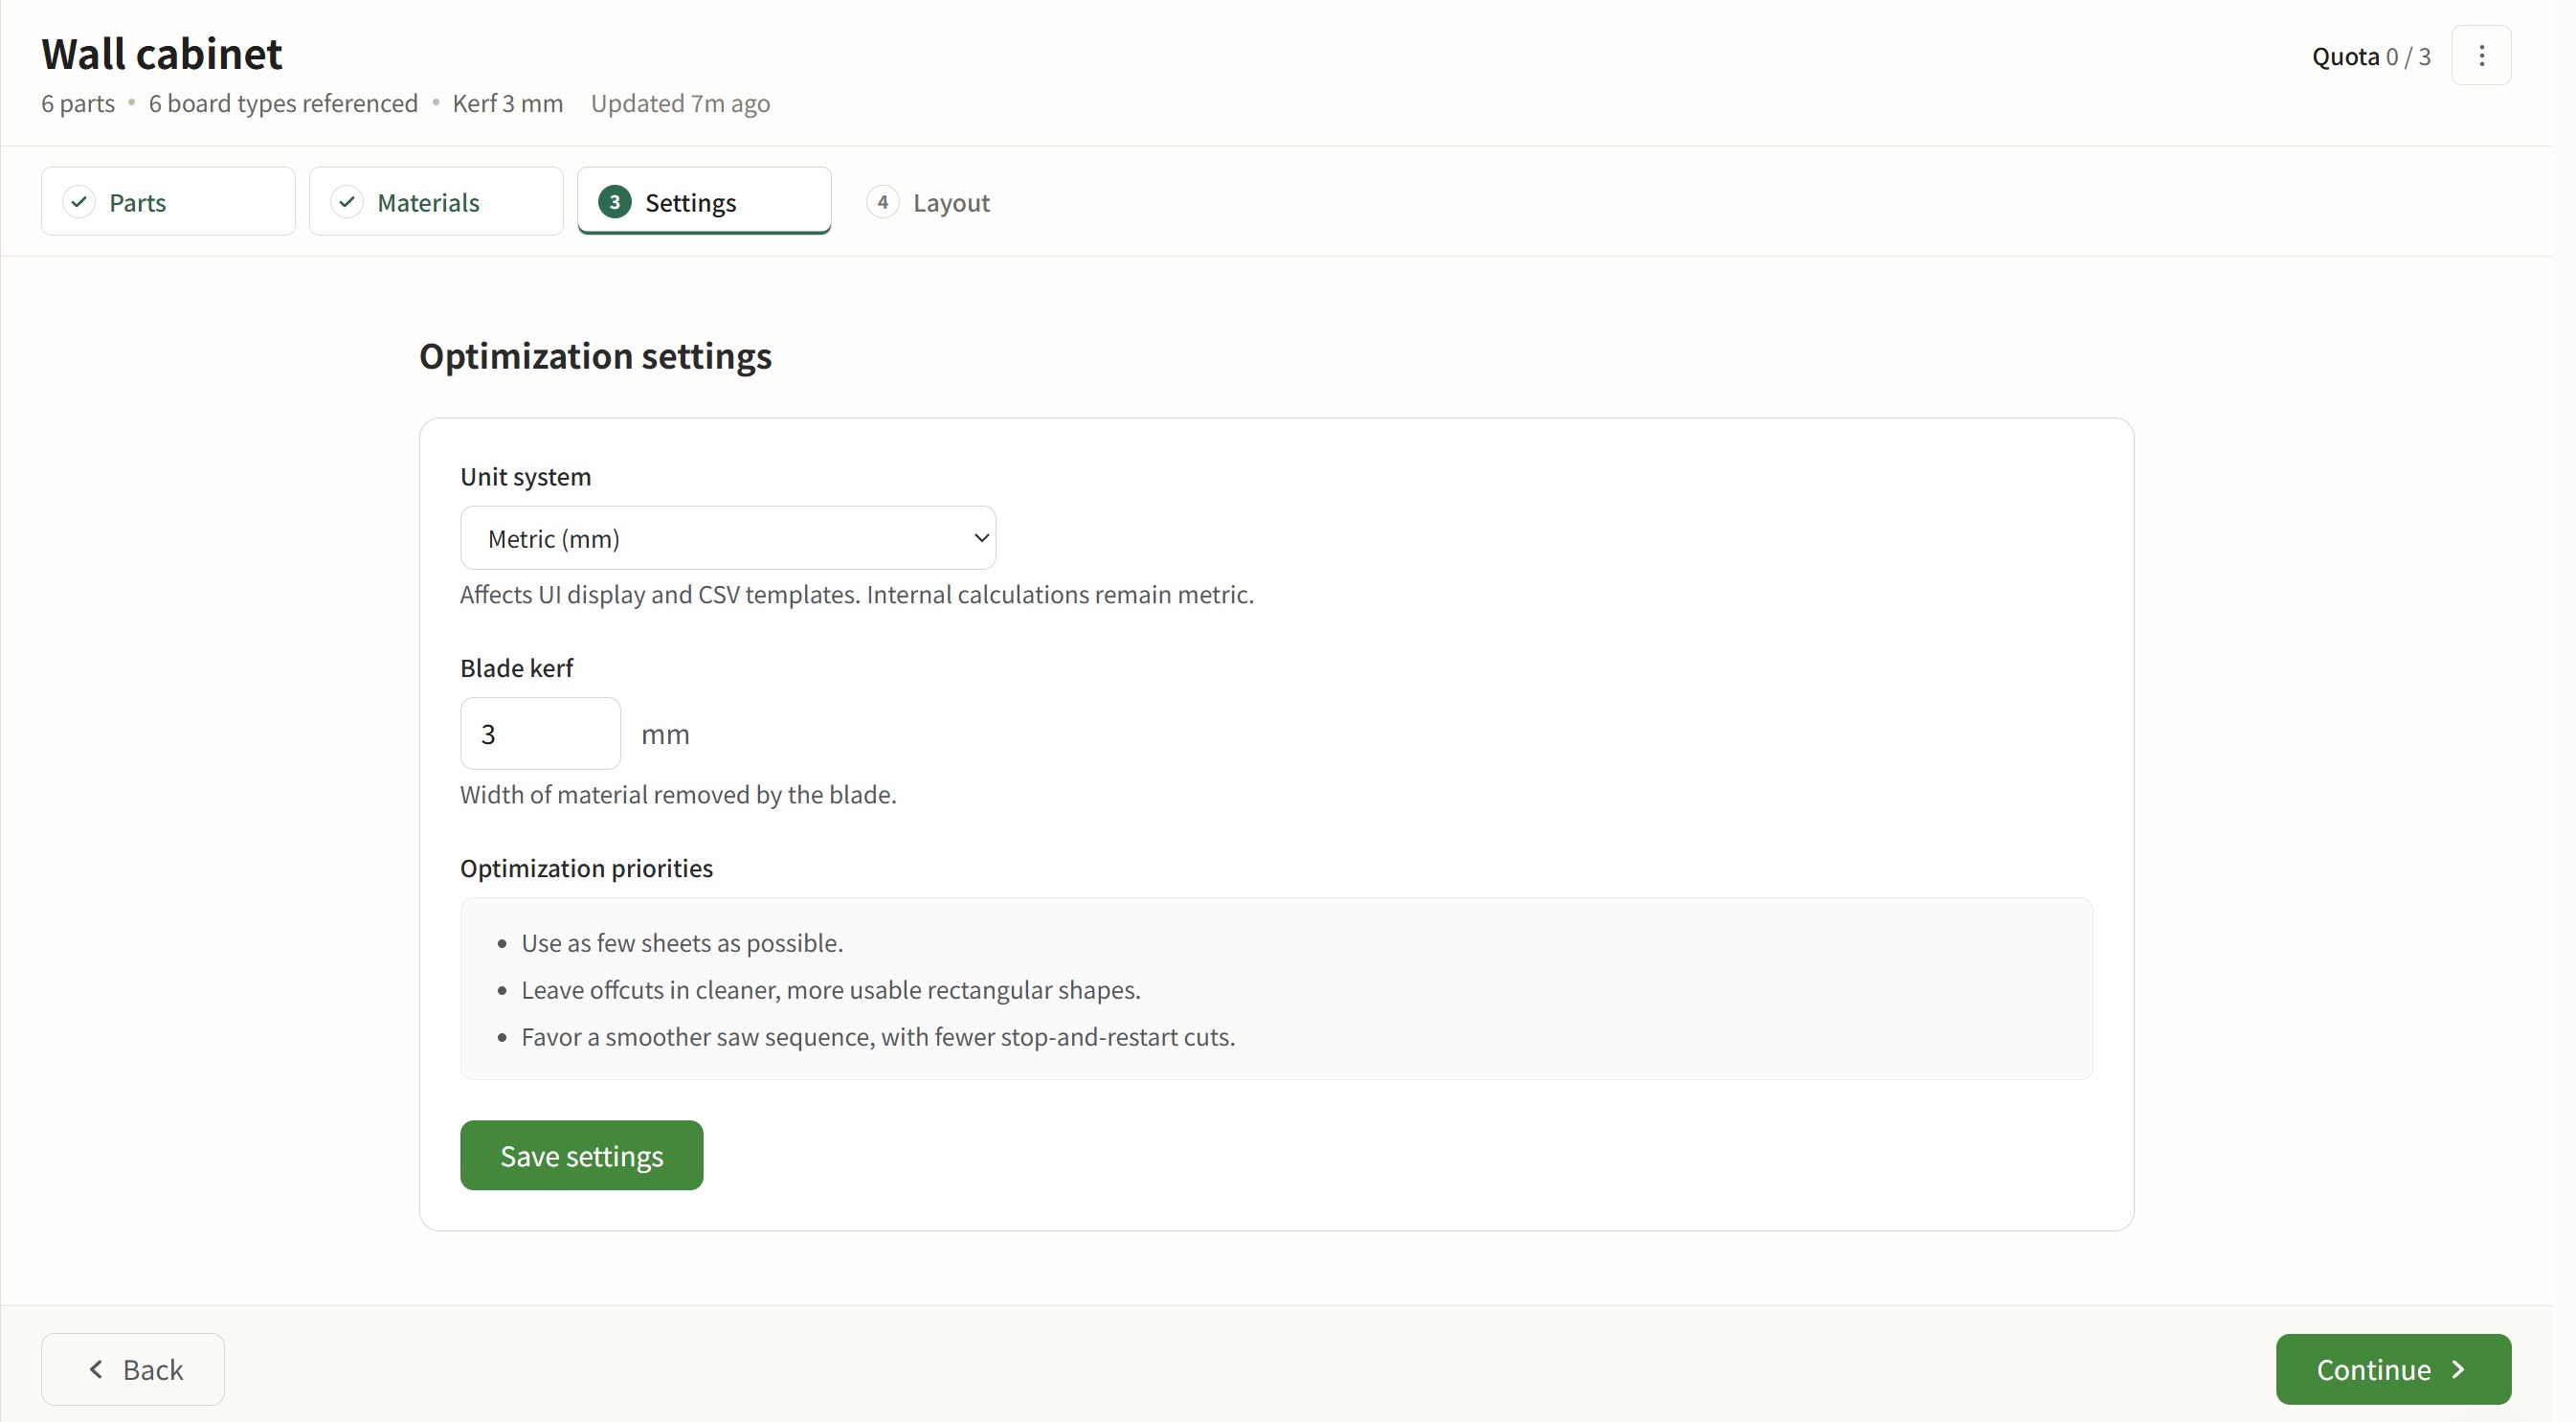Viewport: 2576px width, 1422px height.
Task: Click the Unit system dropdown arrow
Action: pyautogui.click(x=981, y=538)
